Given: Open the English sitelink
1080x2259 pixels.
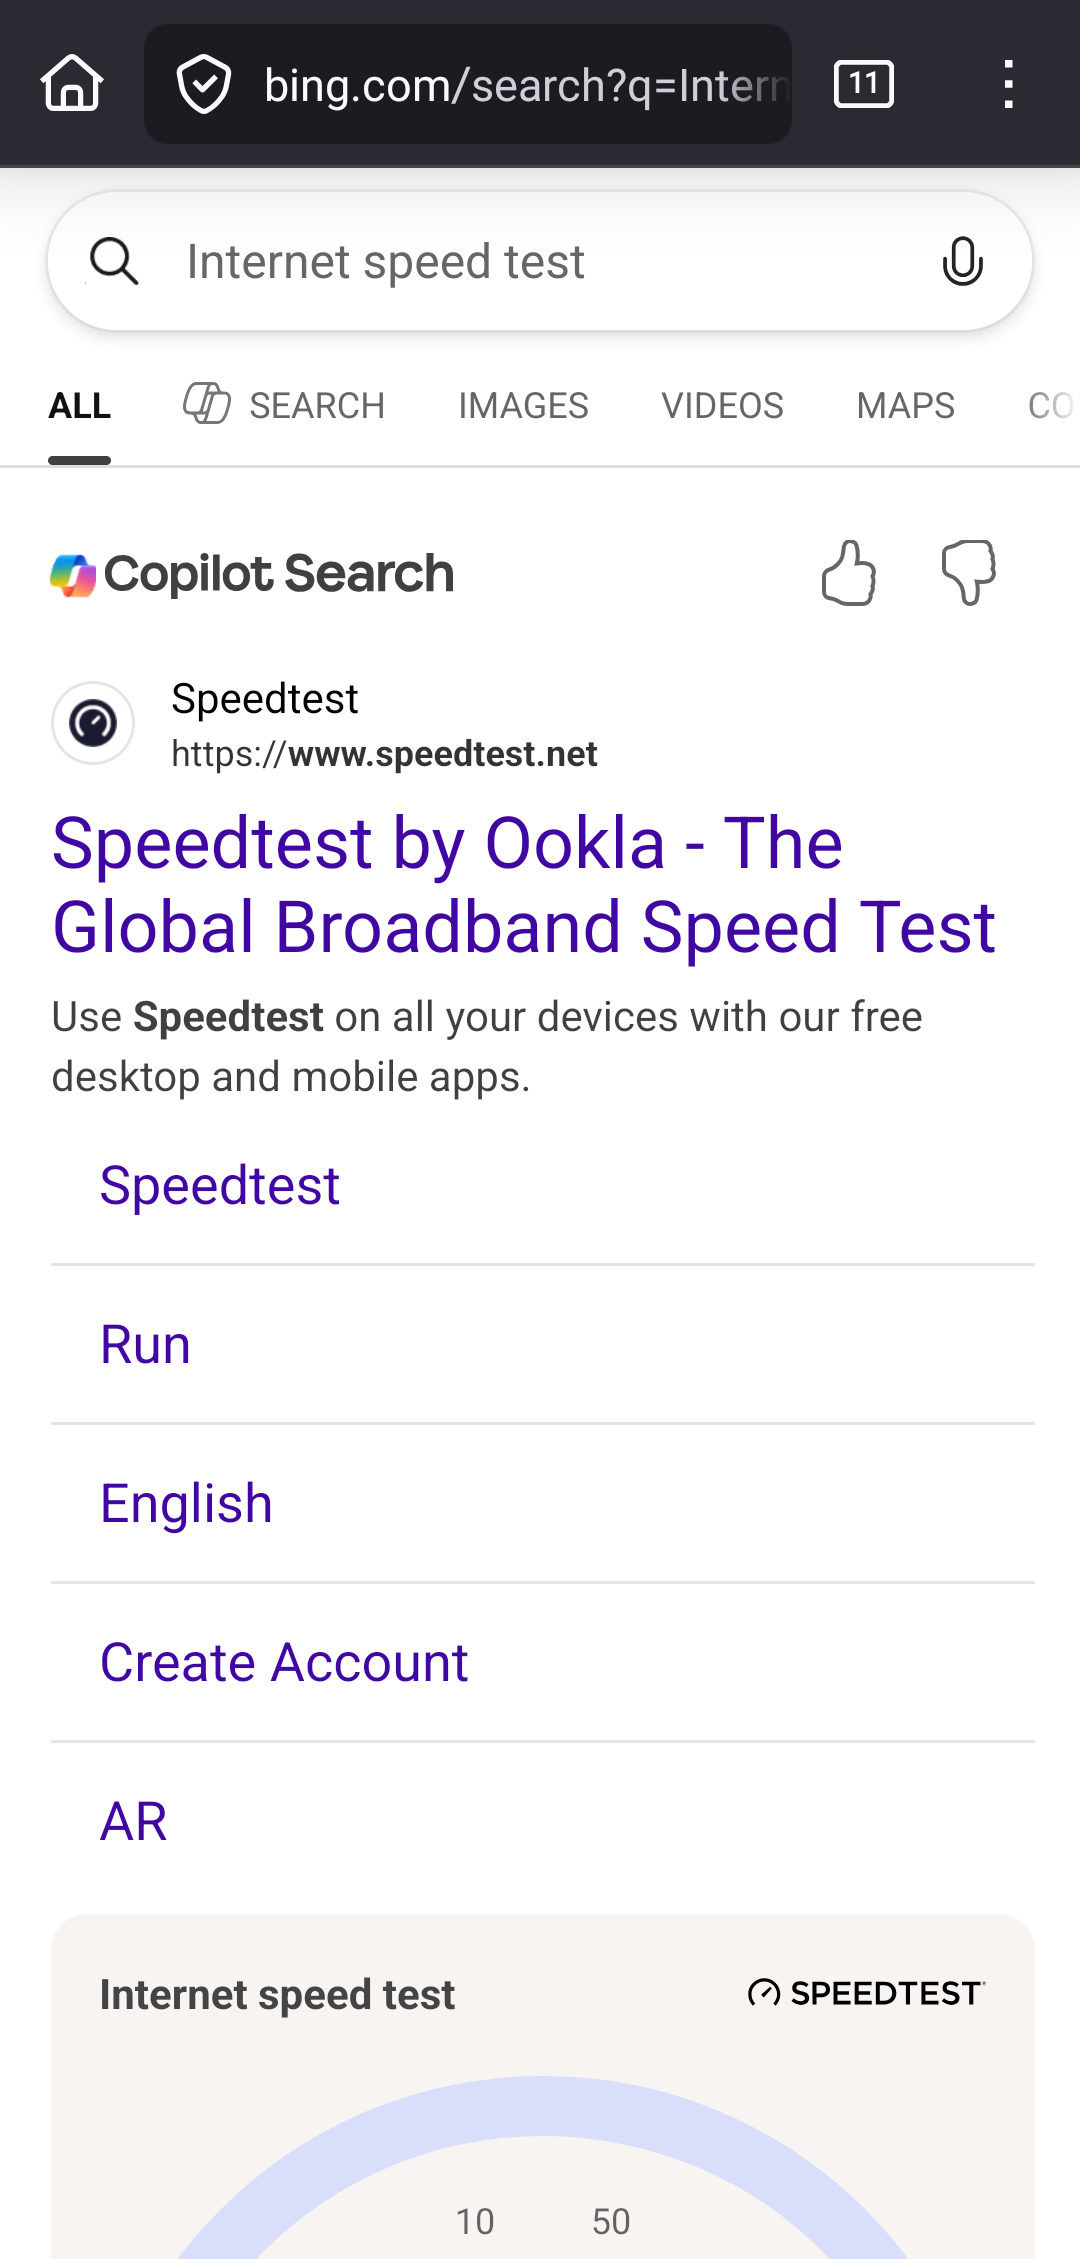Looking at the screenshot, I should (187, 1503).
